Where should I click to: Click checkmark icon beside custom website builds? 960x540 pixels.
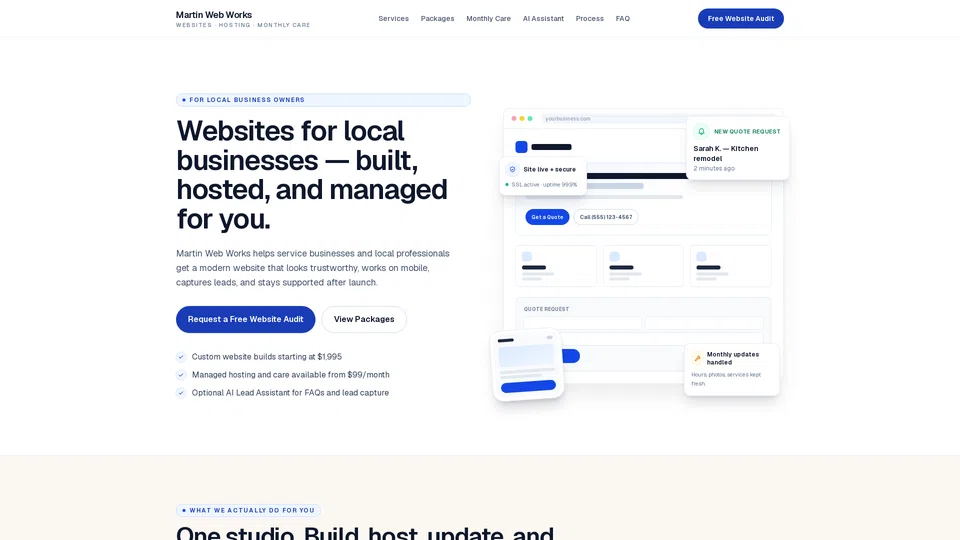(x=181, y=357)
